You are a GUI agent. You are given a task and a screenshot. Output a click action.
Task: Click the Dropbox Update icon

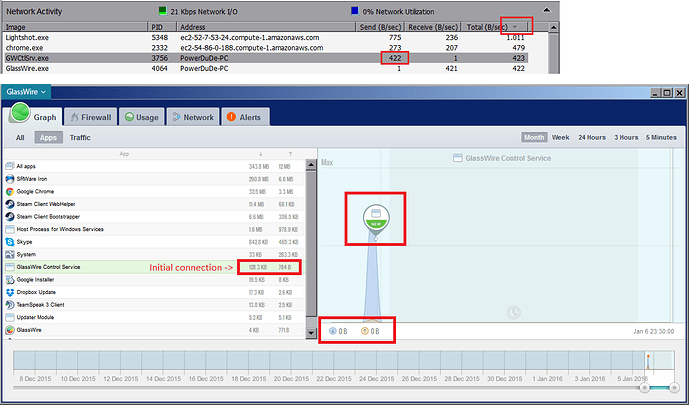9,292
